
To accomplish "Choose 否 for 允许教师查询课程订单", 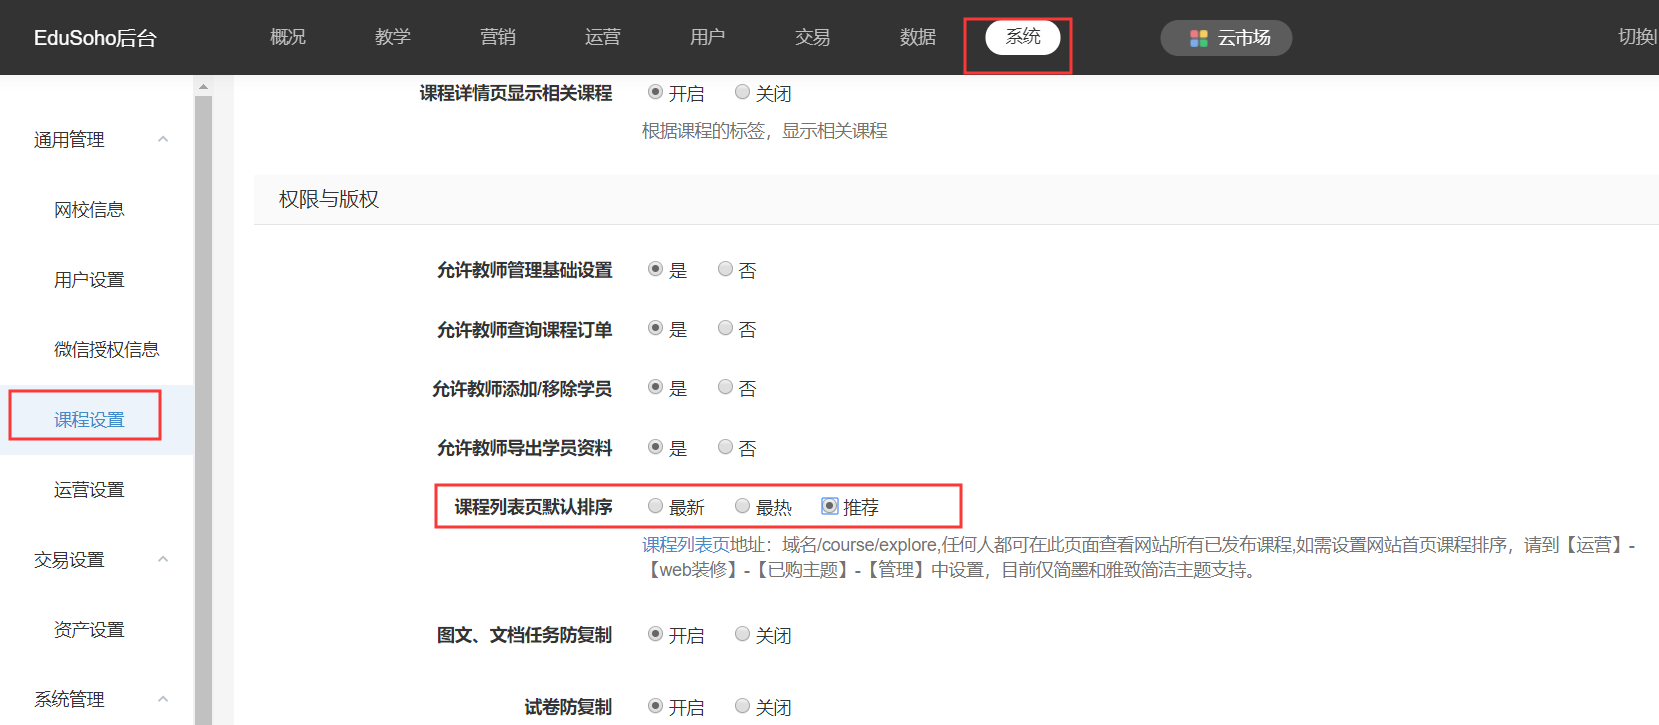I will click(726, 328).
